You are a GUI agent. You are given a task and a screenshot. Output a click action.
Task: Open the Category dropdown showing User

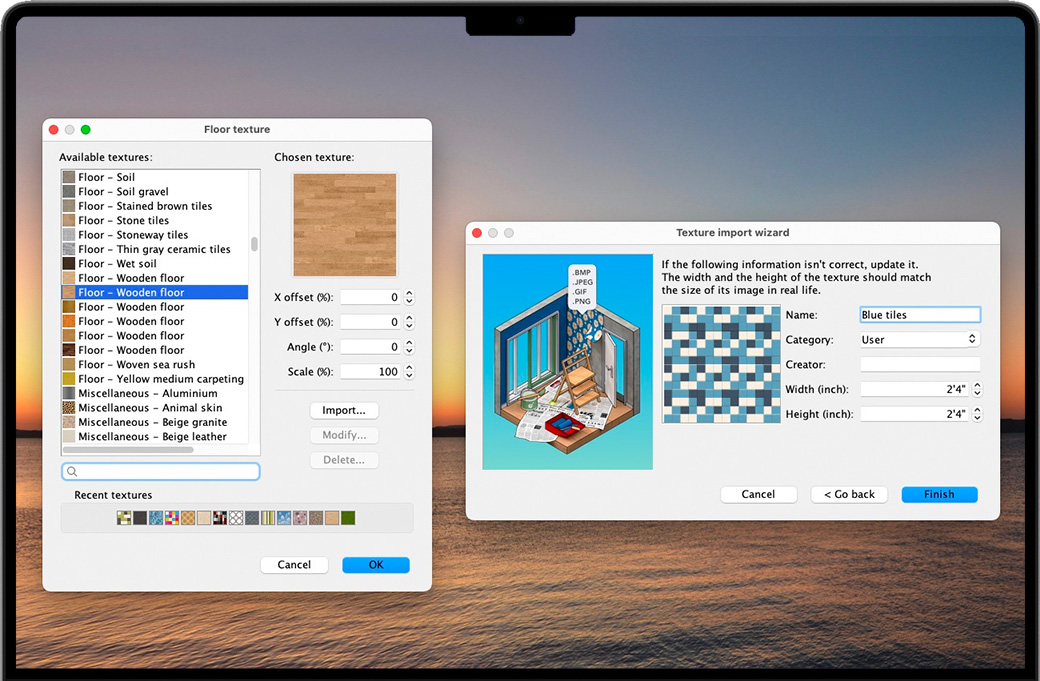pyautogui.click(x=920, y=340)
